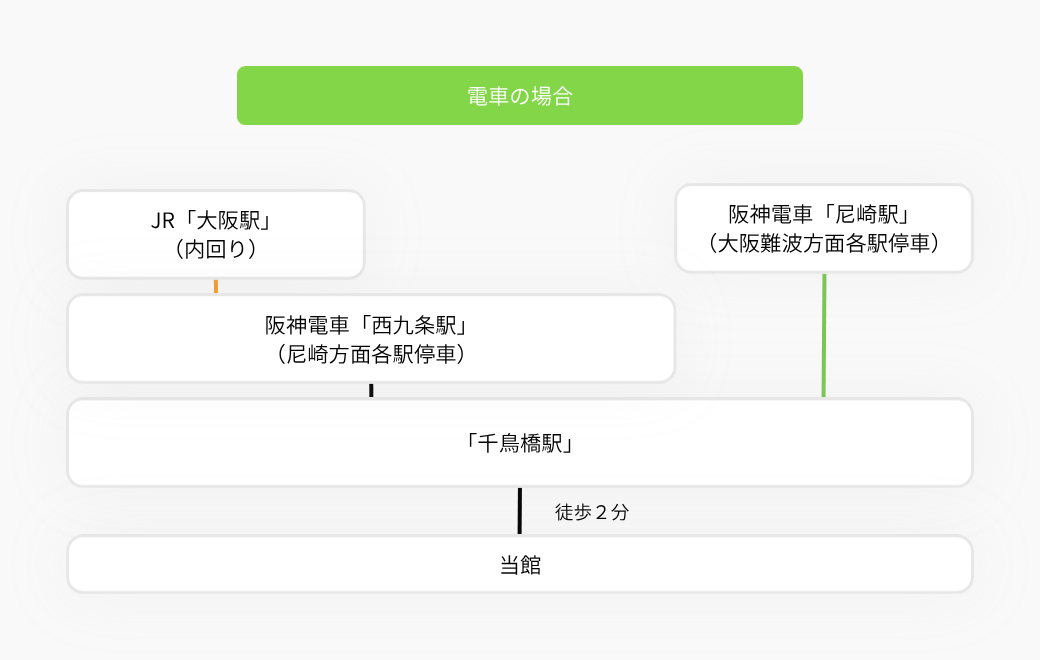1040x660 pixels.
Task: Click the 徒歩2分 walking time label
Action: (592, 512)
